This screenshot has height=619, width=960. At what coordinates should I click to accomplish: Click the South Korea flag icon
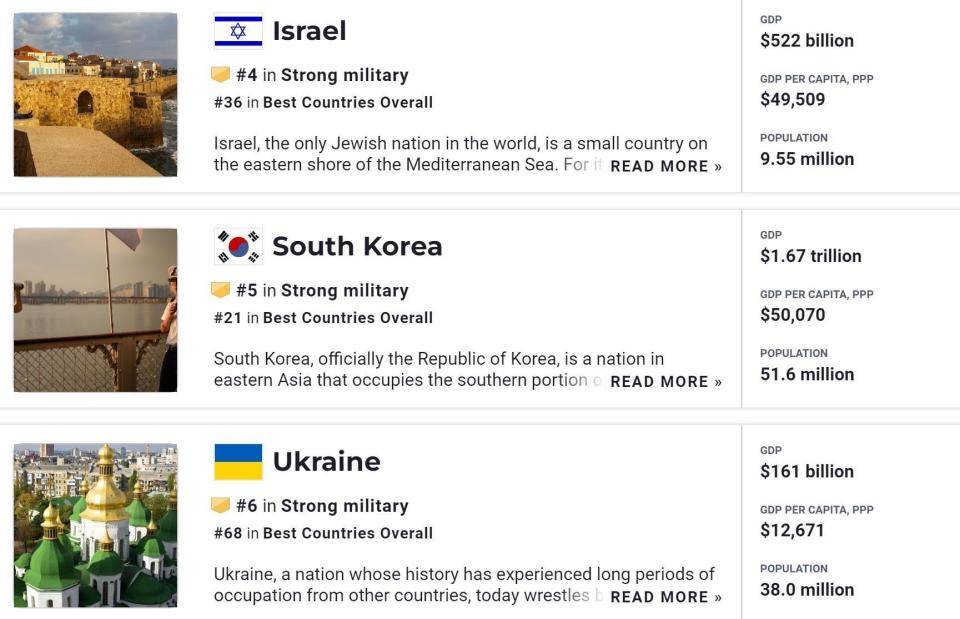(238, 246)
